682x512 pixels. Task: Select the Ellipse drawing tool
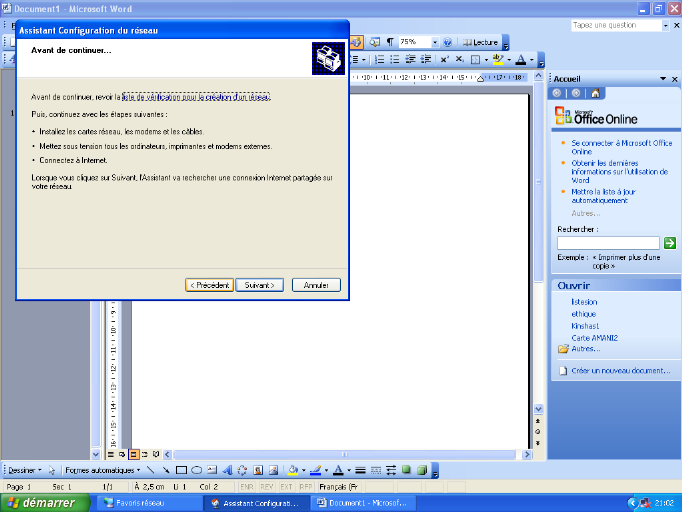(x=197, y=470)
